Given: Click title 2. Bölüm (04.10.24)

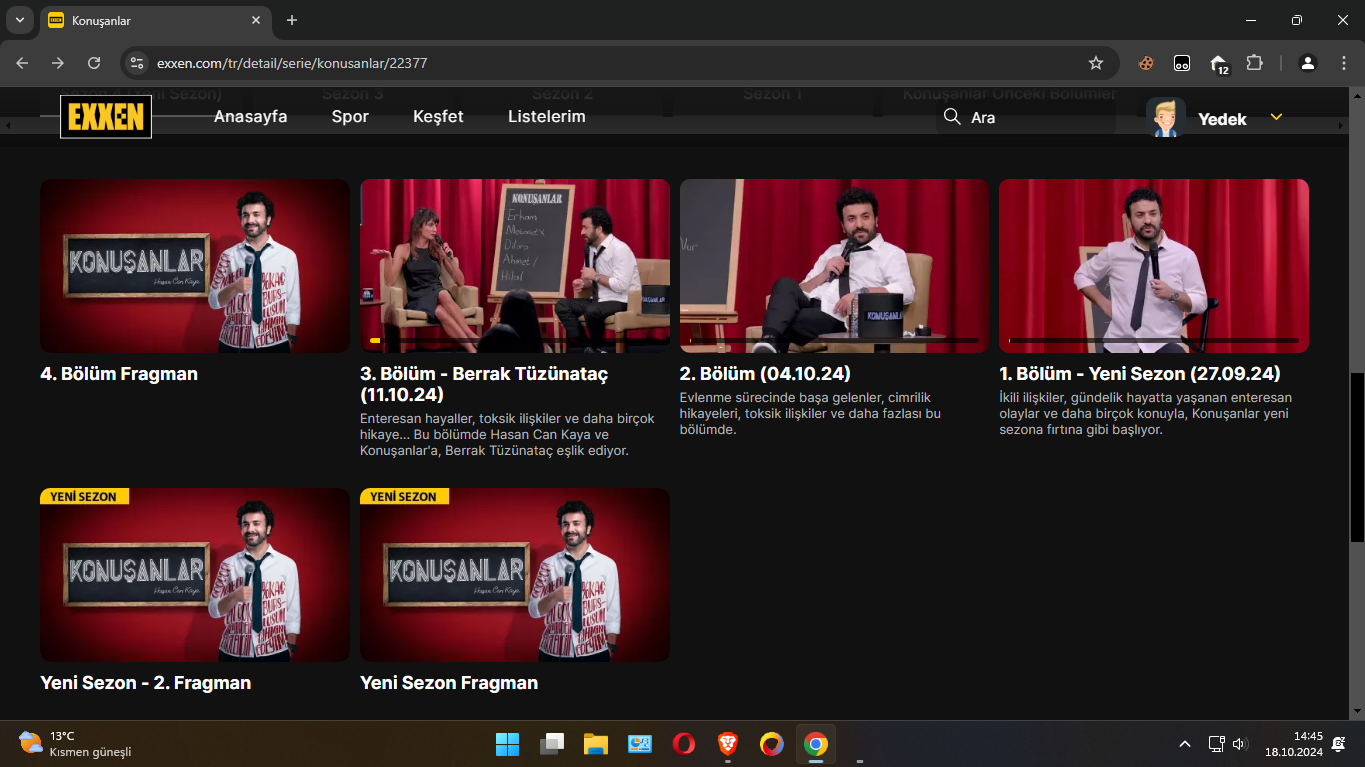Looking at the screenshot, I should point(765,374).
